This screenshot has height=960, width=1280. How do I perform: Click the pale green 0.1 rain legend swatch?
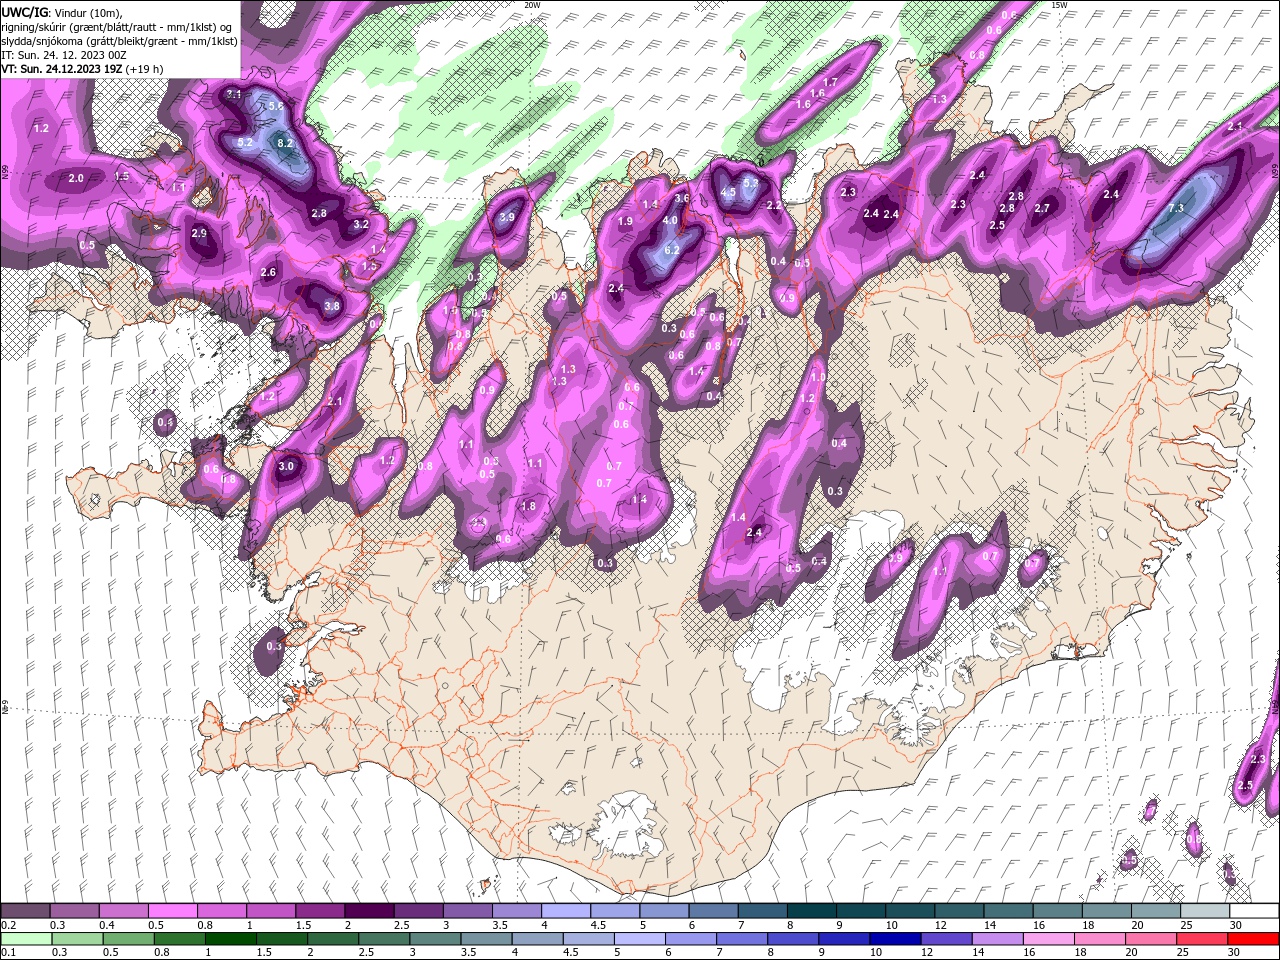(25, 939)
